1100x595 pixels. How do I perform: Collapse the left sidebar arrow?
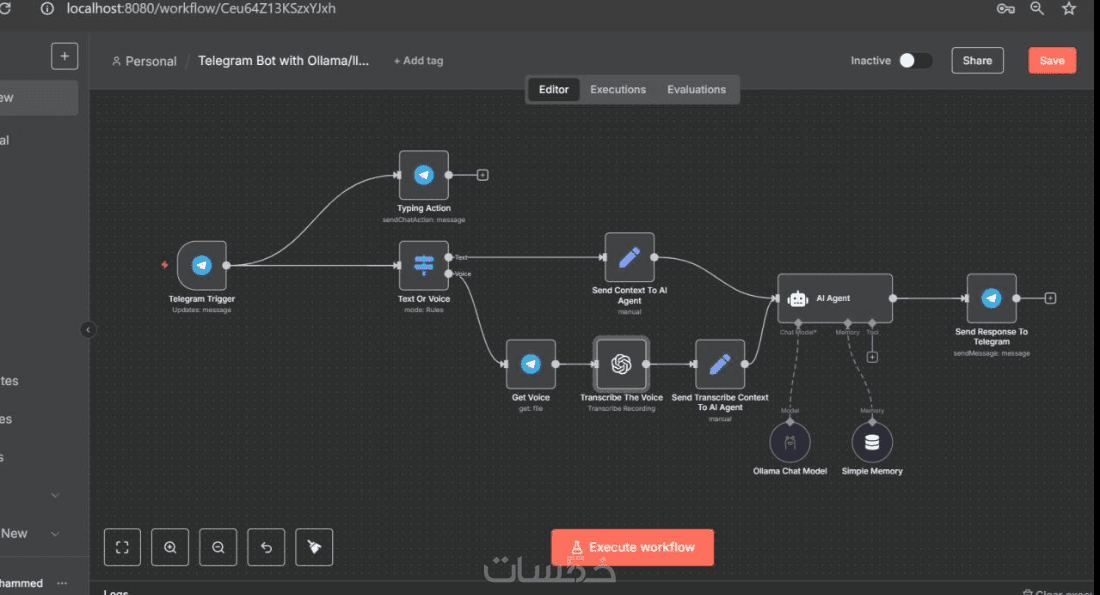(88, 330)
